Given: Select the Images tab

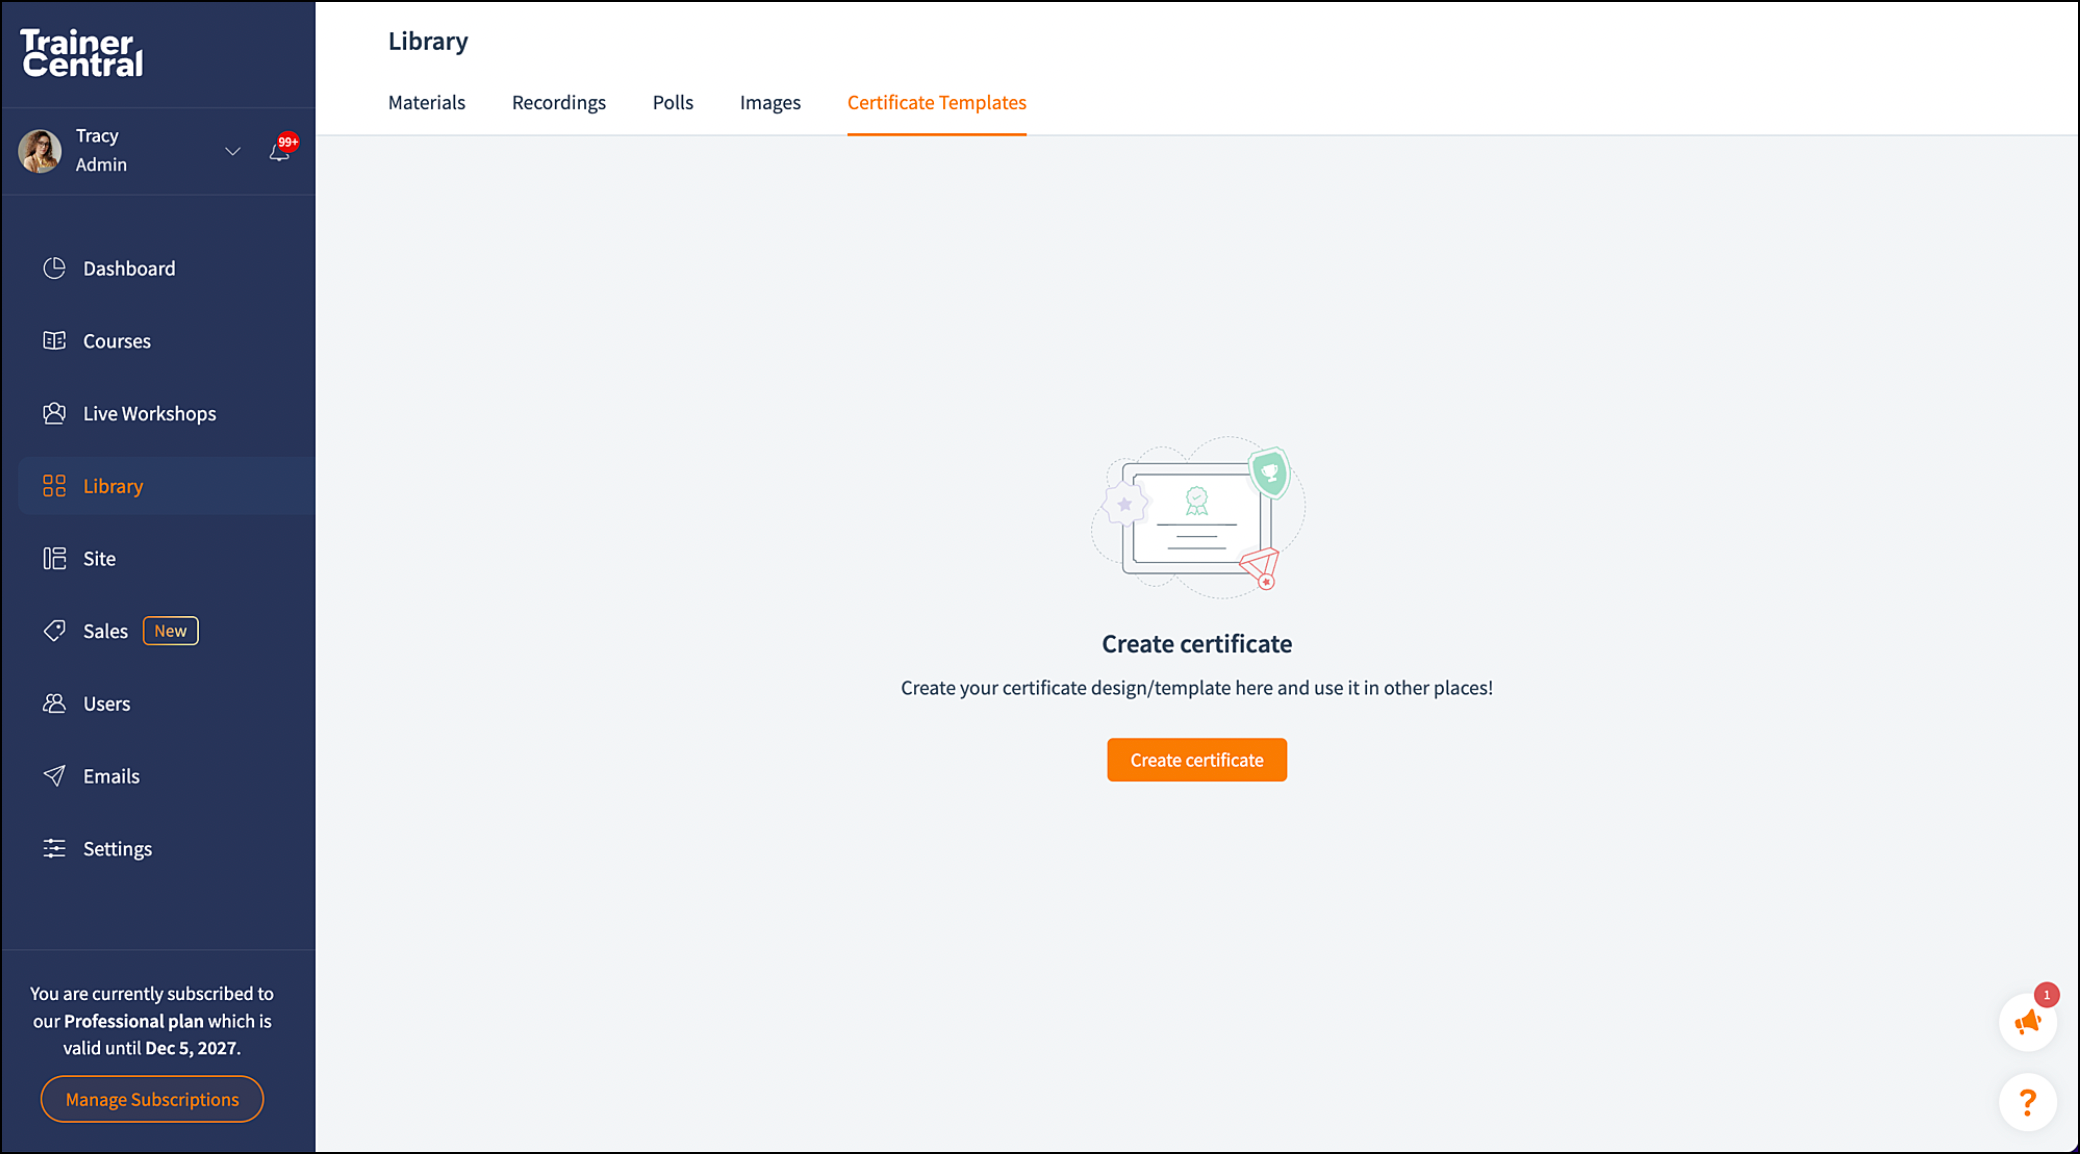Looking at the screenshot, I should [769, 102].
